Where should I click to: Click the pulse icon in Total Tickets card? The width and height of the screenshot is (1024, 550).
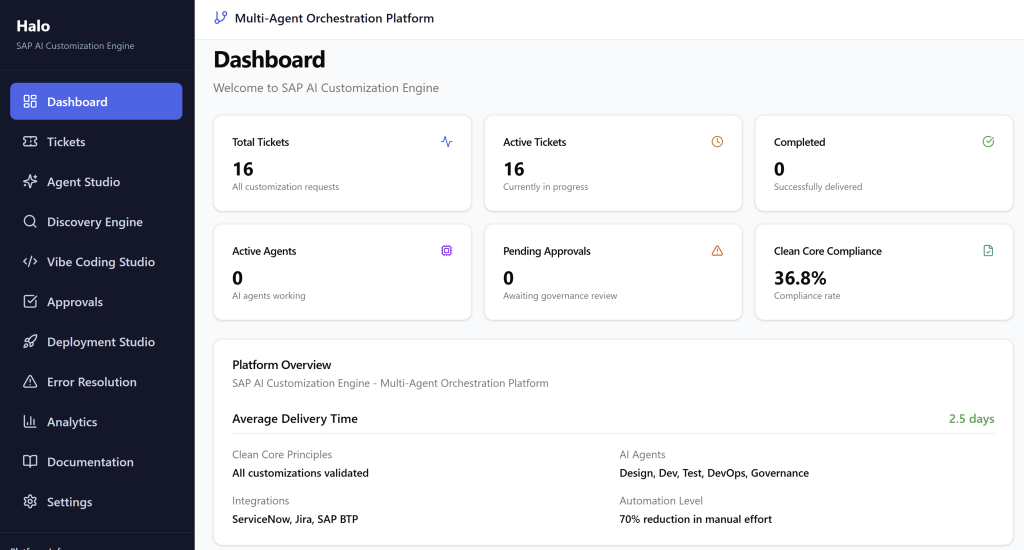(446, 142)
